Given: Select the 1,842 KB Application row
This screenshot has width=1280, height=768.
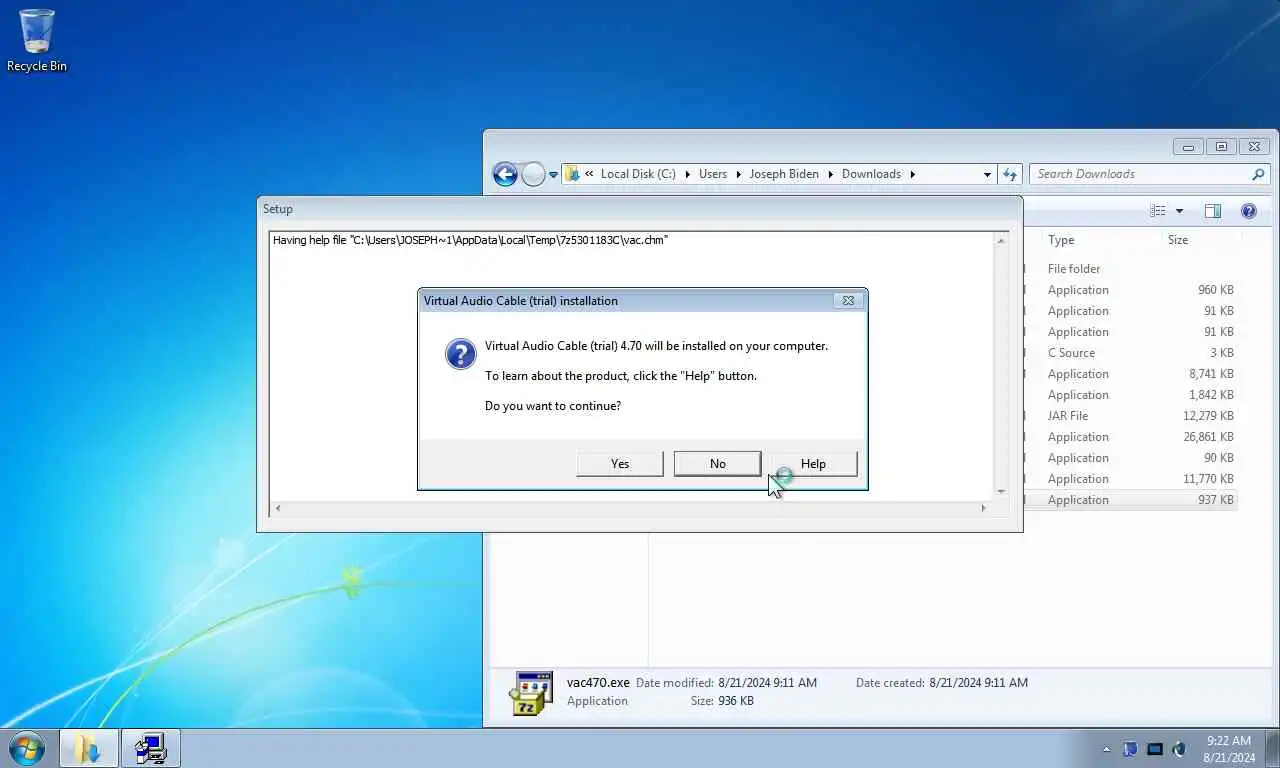Looking at the screenshot, I should click(1131, 395).
